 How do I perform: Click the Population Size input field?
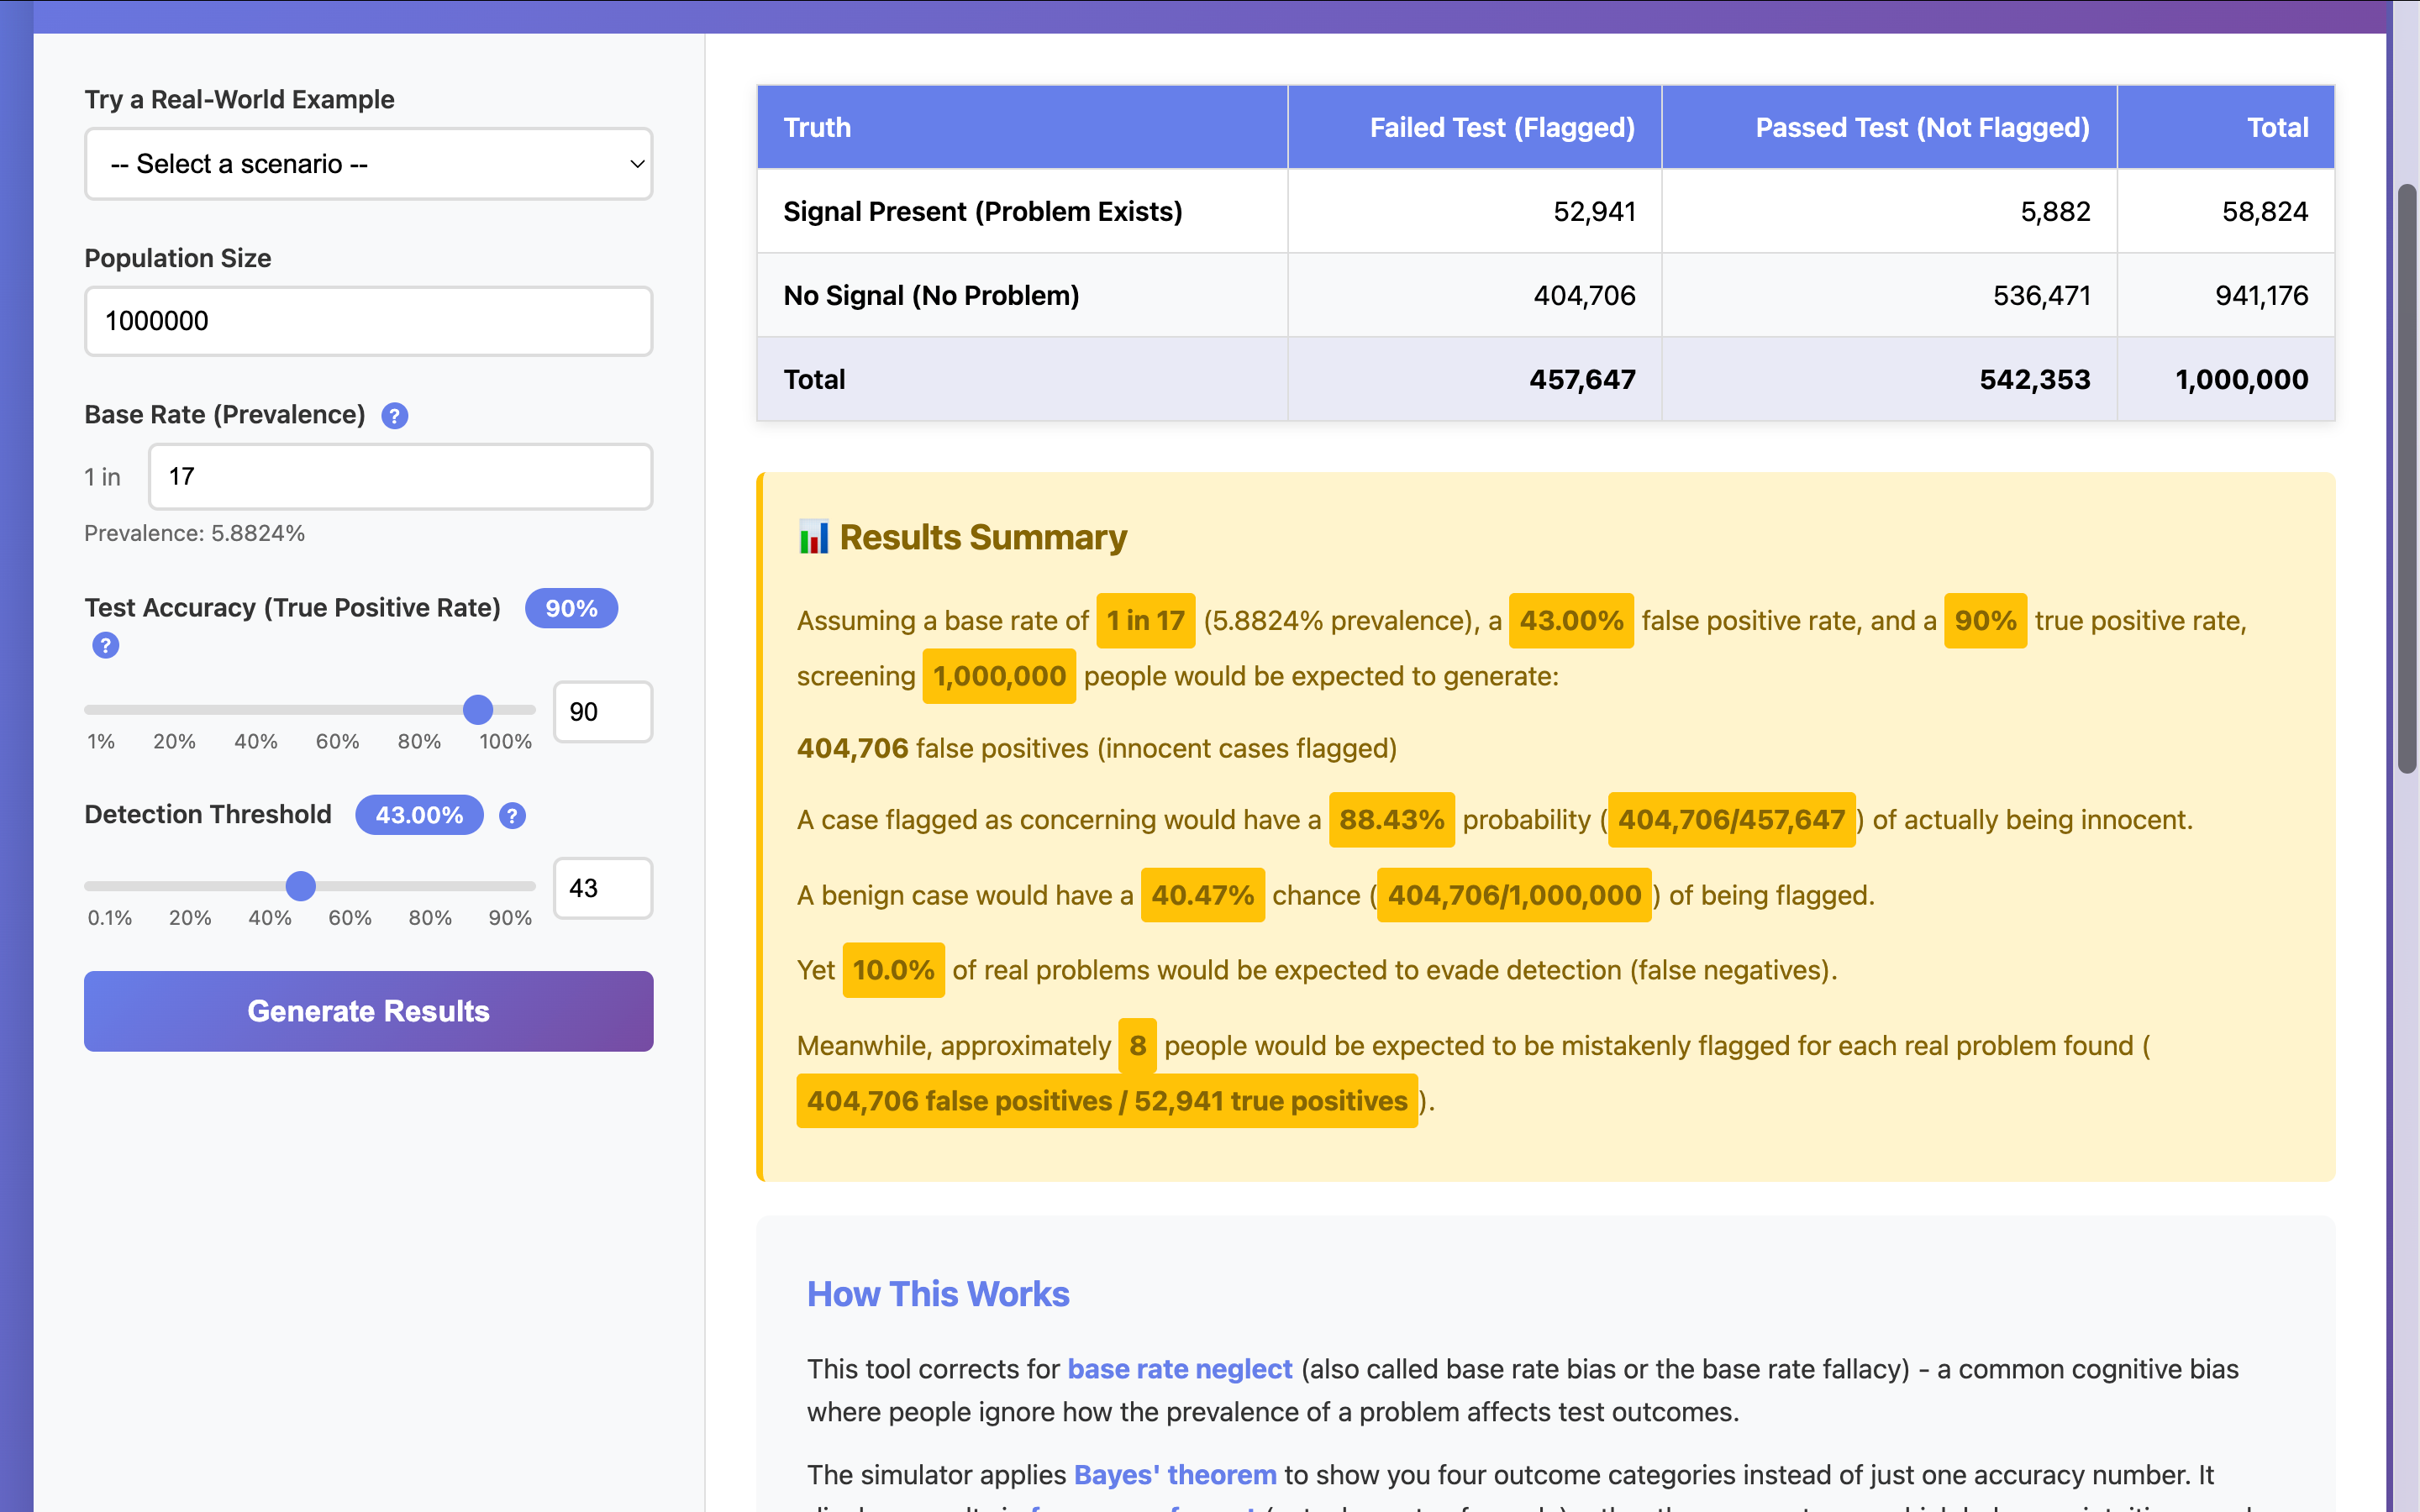point(367,321)
